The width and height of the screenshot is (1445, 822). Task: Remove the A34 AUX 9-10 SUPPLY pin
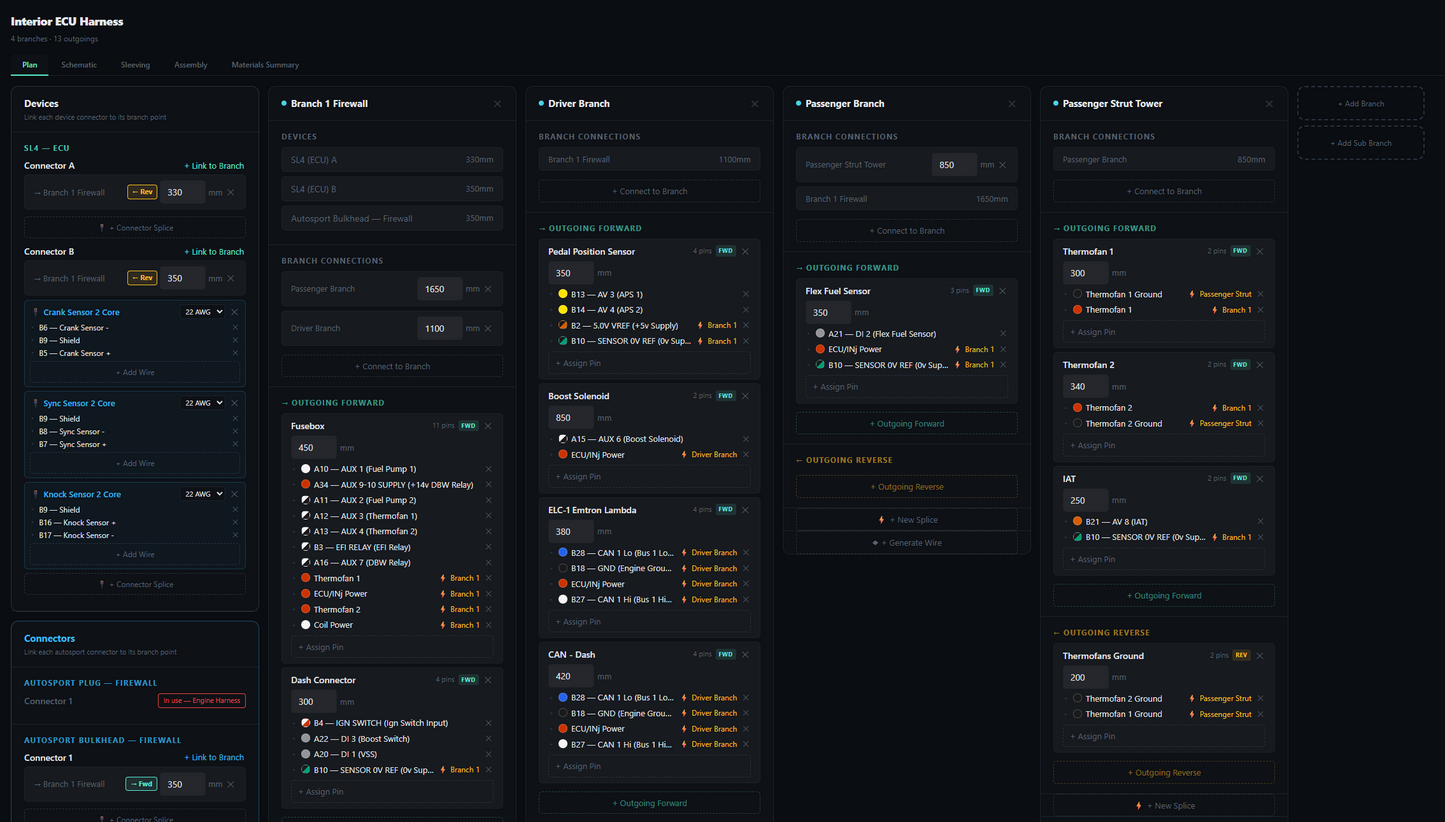coord(489,485)
